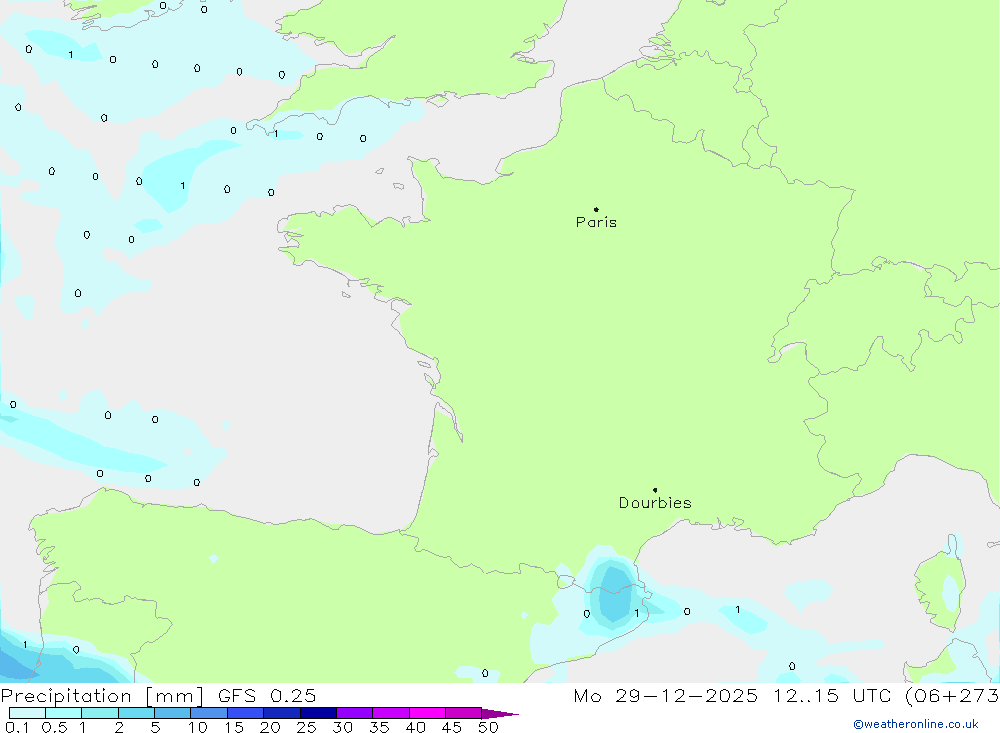This screenshot has height=733, width=1000.
Task: Click the 'Mo 29-12-2025' date text
Action: [666, 695]
